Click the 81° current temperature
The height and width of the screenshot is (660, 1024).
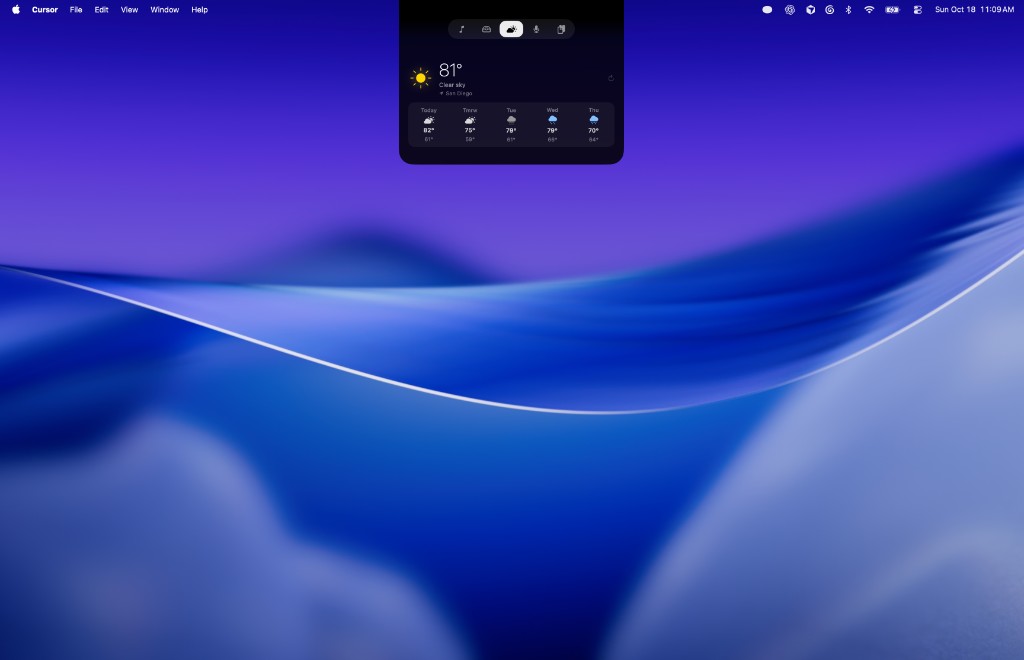point(451,70)
